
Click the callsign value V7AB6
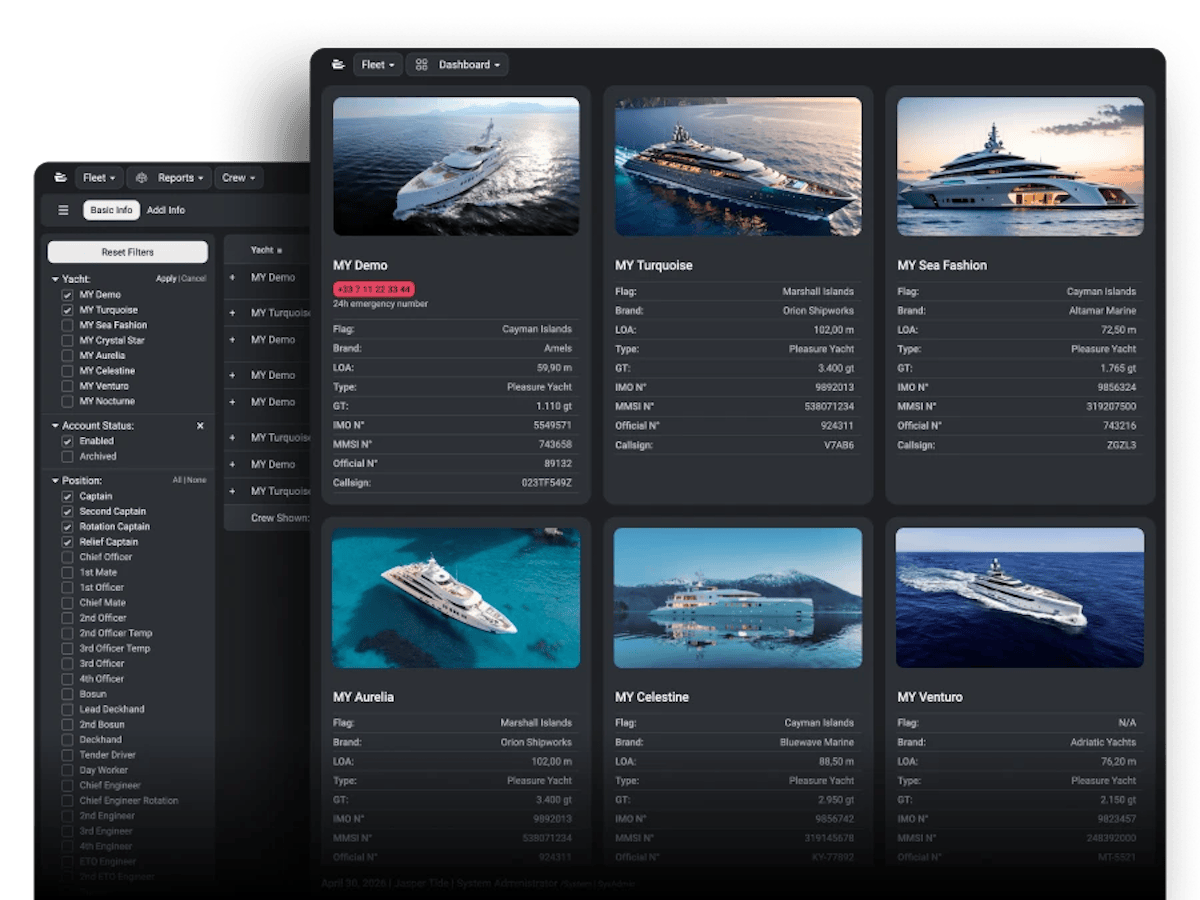point(838,445)
